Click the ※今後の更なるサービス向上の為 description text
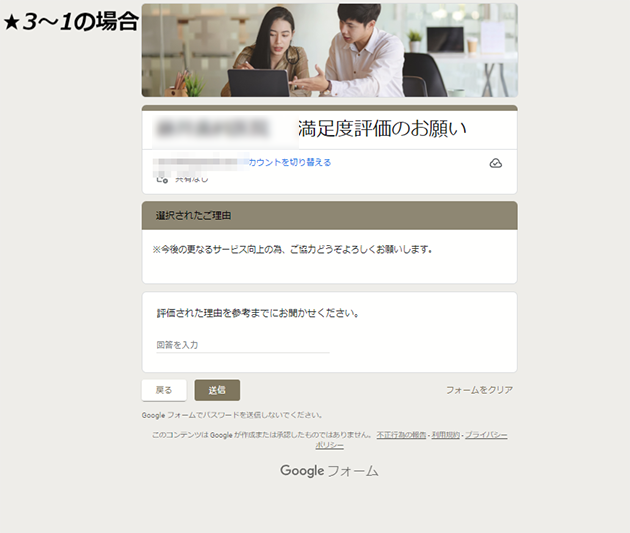 [x=292, y=249]
